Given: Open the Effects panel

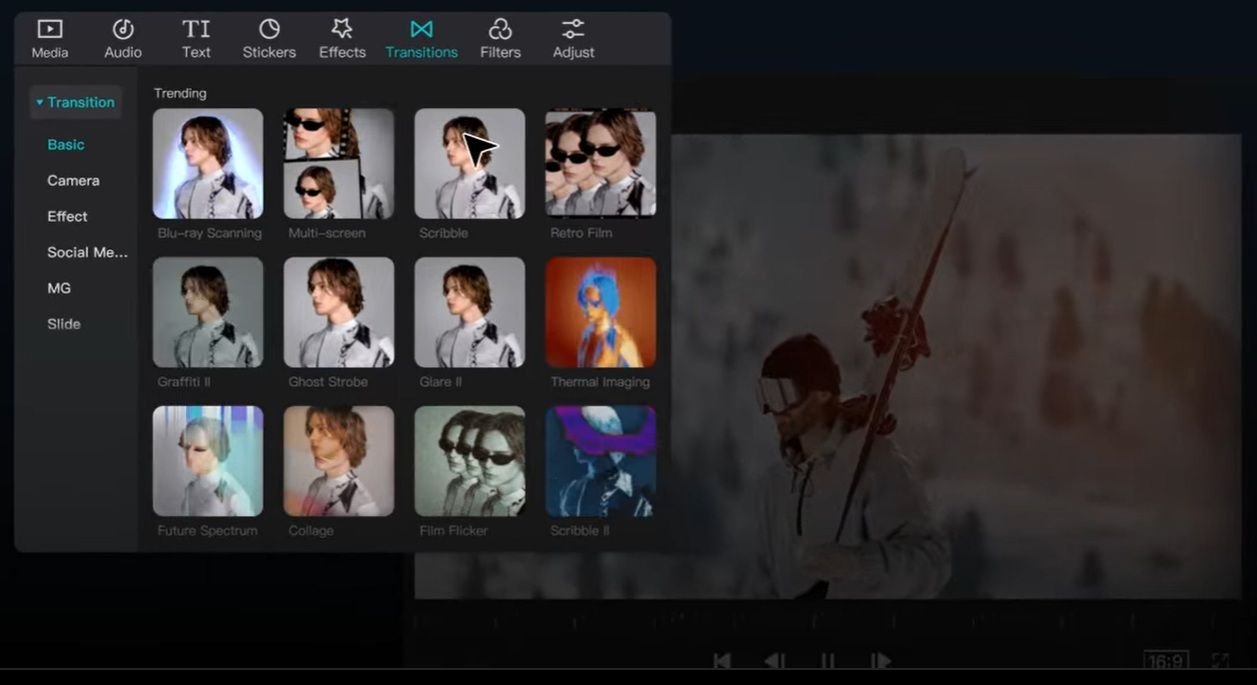Looking at the screenshot, I should click(341, 38).
